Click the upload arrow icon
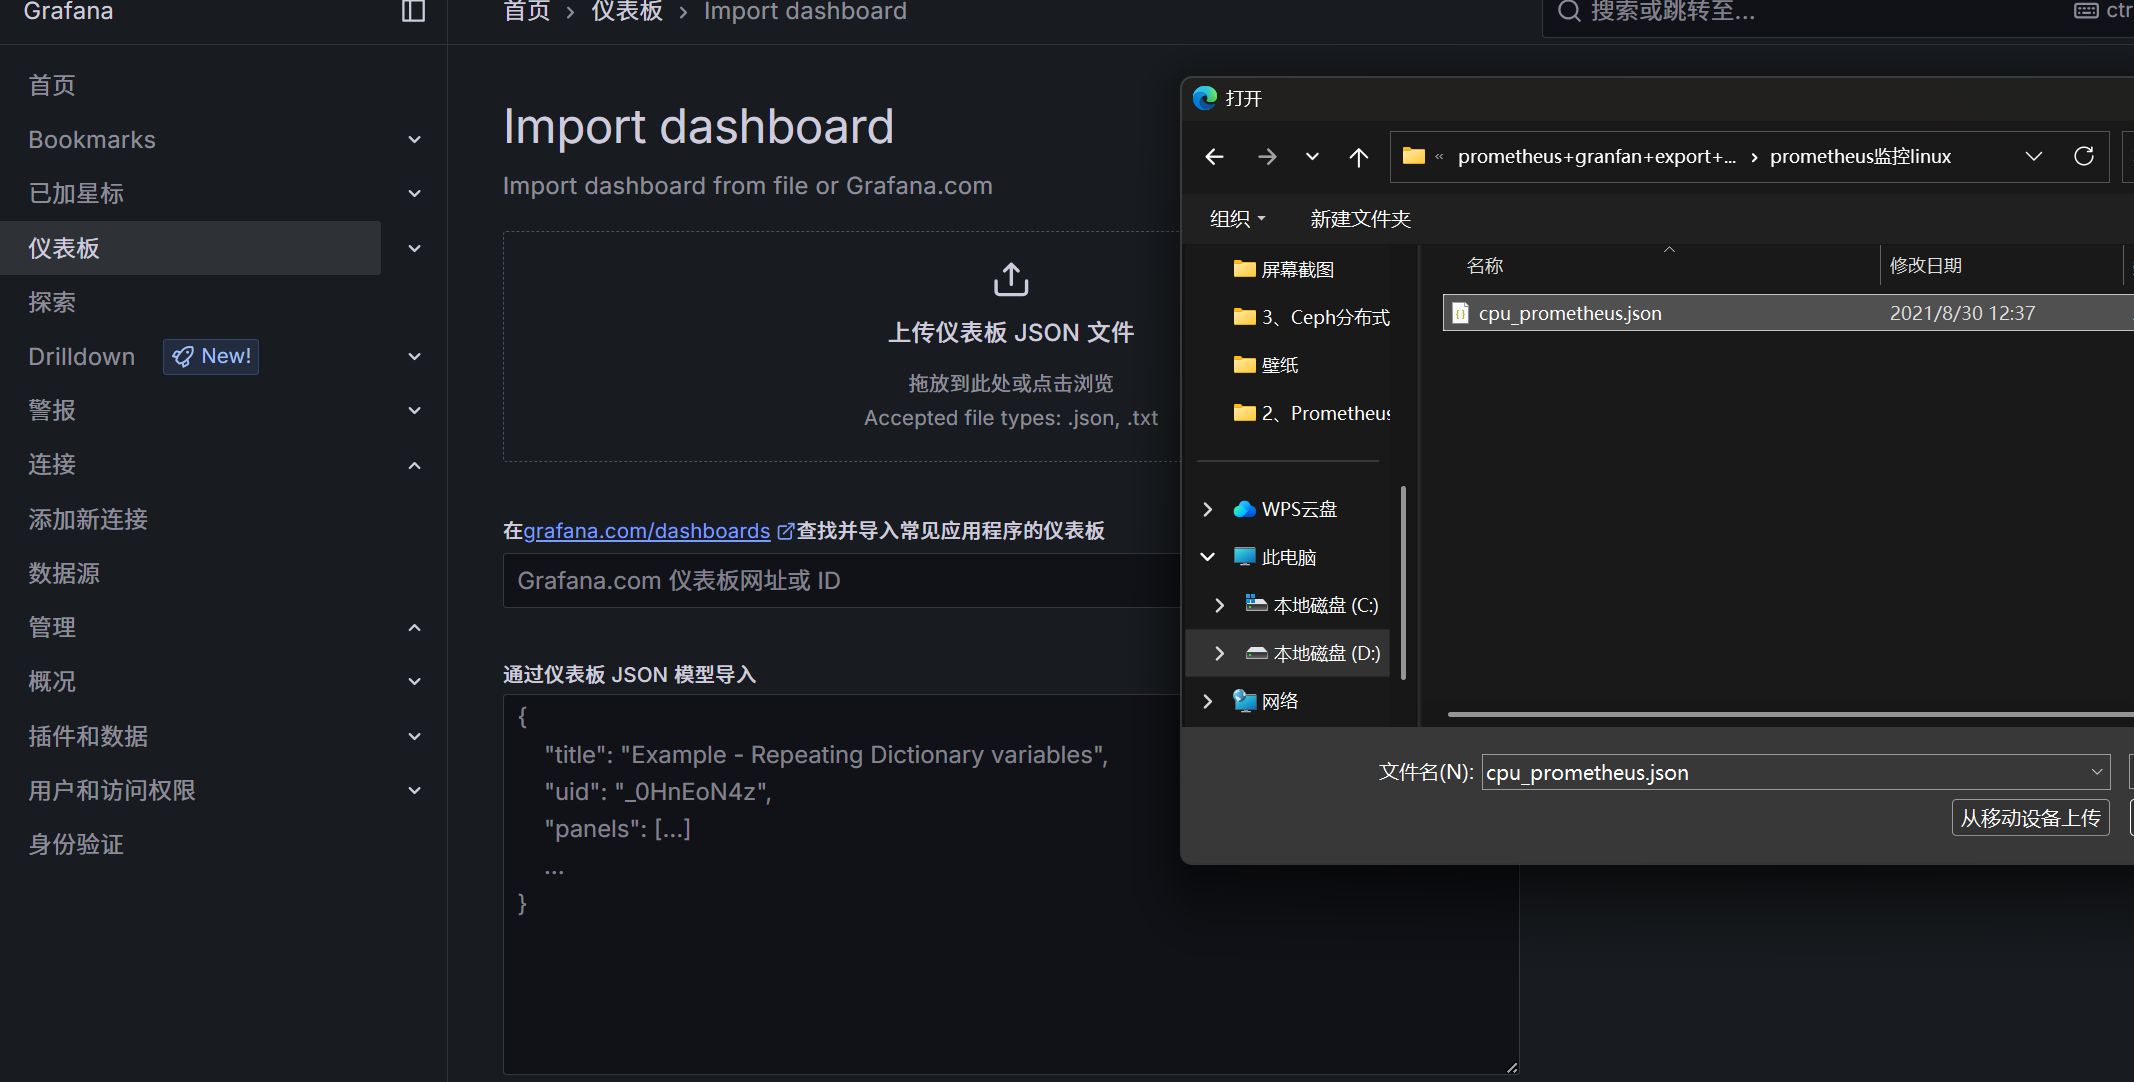Viewport: 2134px width, 1082px height. [x=1011, y=279]
